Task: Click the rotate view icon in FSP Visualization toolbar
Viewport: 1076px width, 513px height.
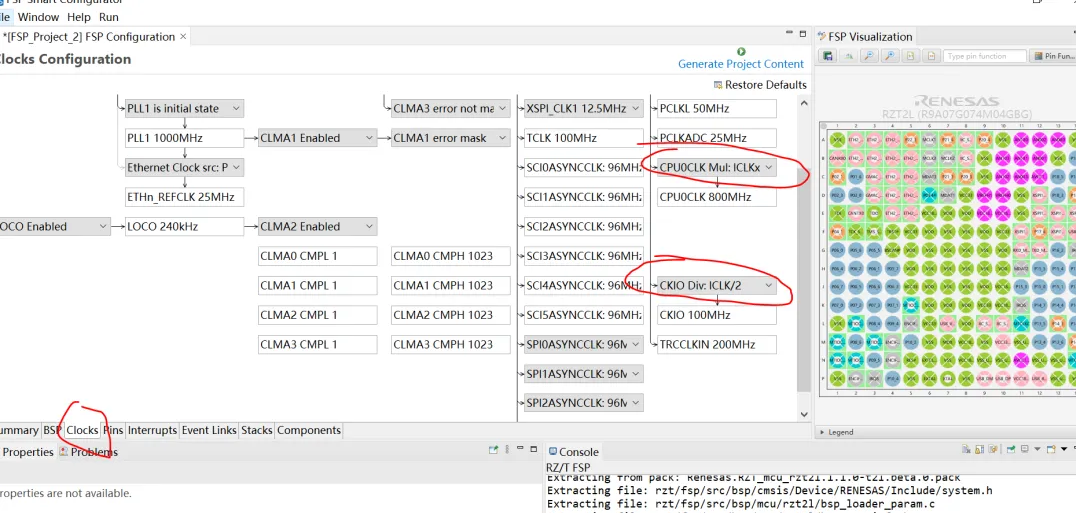Action: coord(849,56)
